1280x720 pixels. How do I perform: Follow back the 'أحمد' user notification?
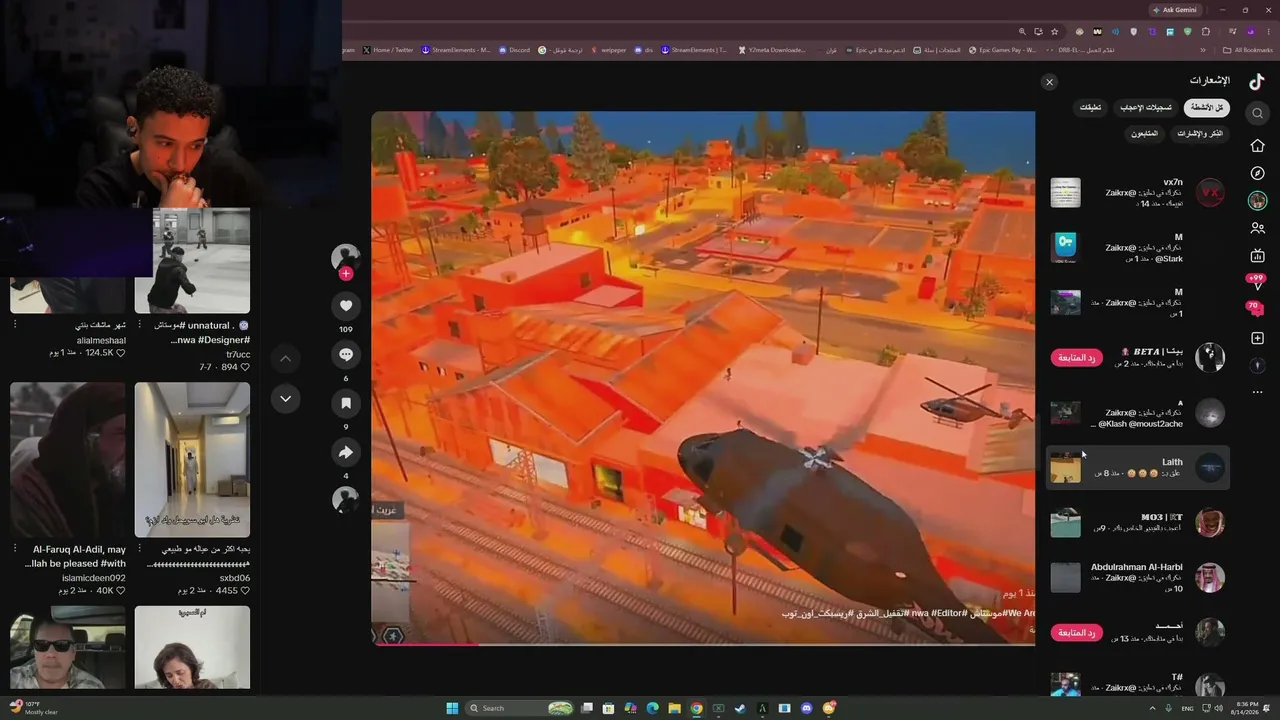coord(1077,632)
